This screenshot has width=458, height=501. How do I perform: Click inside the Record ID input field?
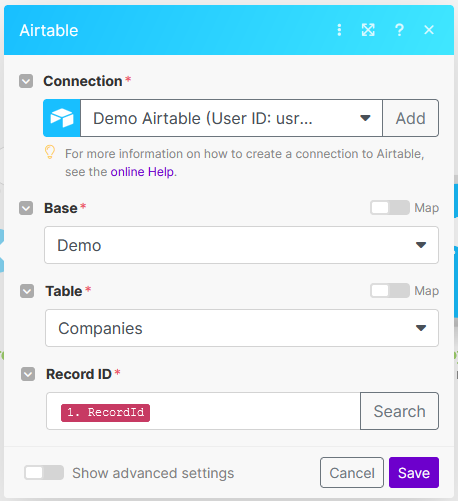click(203, 411)
